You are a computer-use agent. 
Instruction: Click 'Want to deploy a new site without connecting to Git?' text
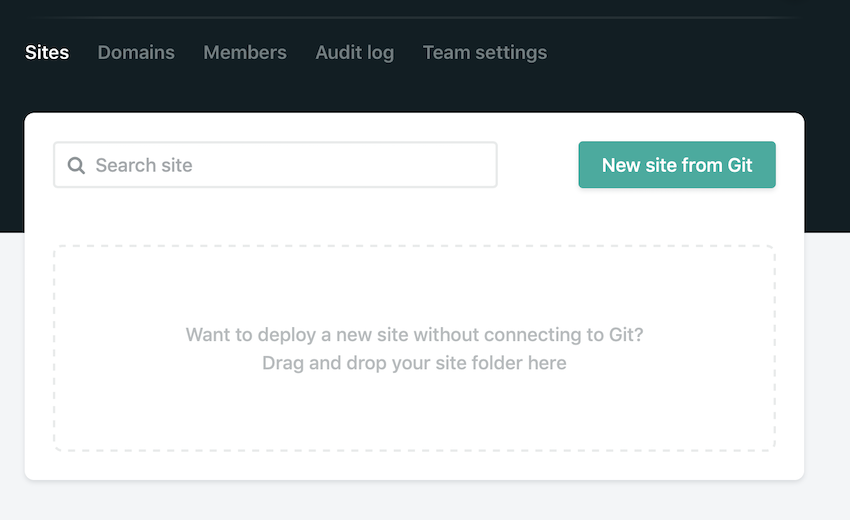(414, 335)
